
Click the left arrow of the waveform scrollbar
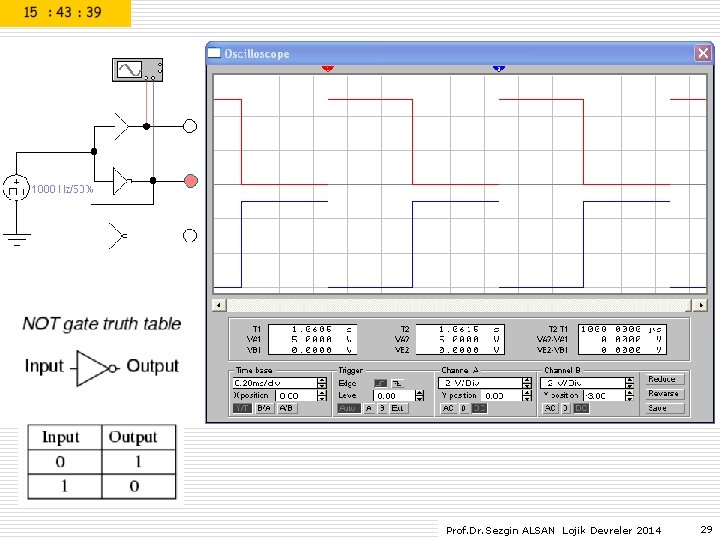219,305
